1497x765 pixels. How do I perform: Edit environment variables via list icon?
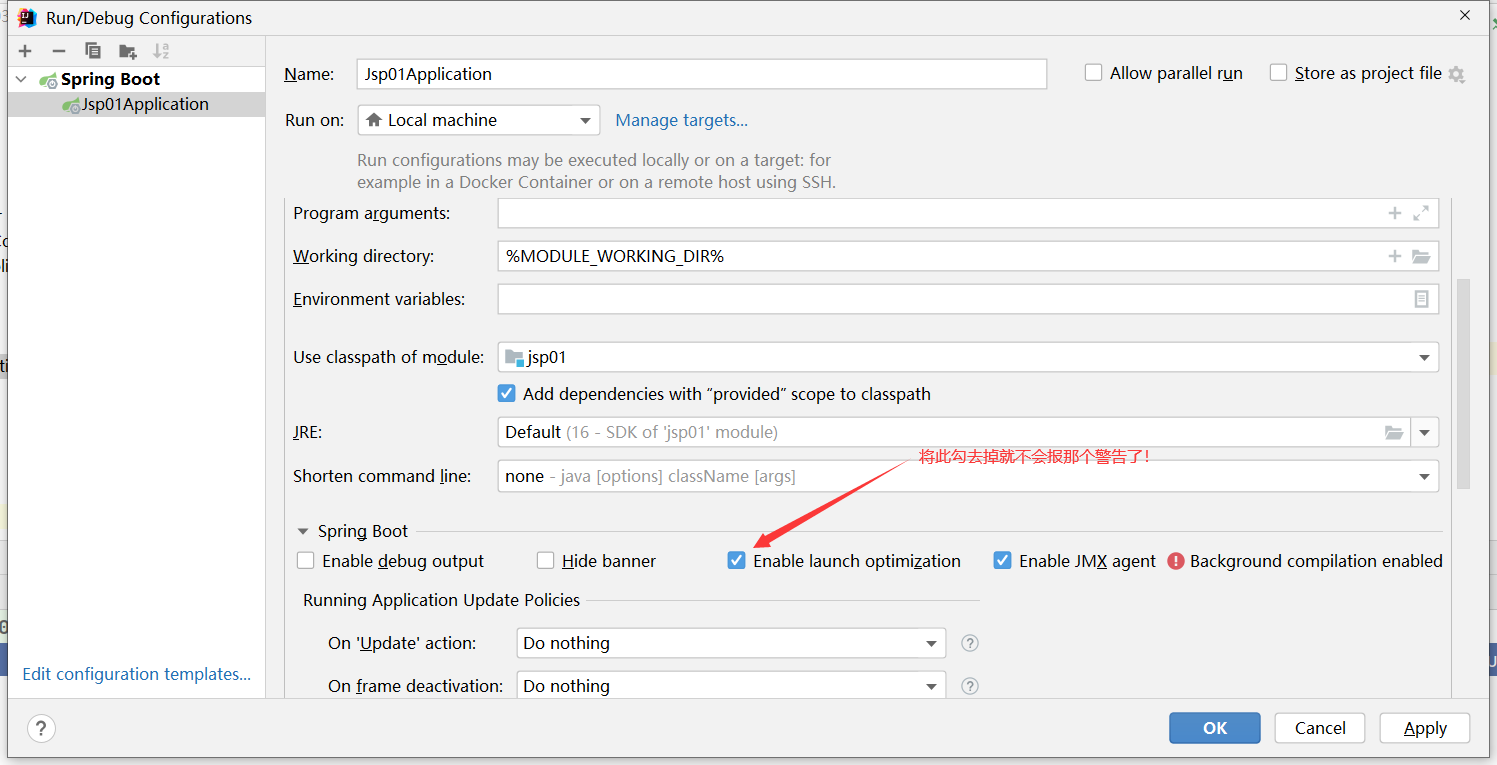tap(1421, 299)
